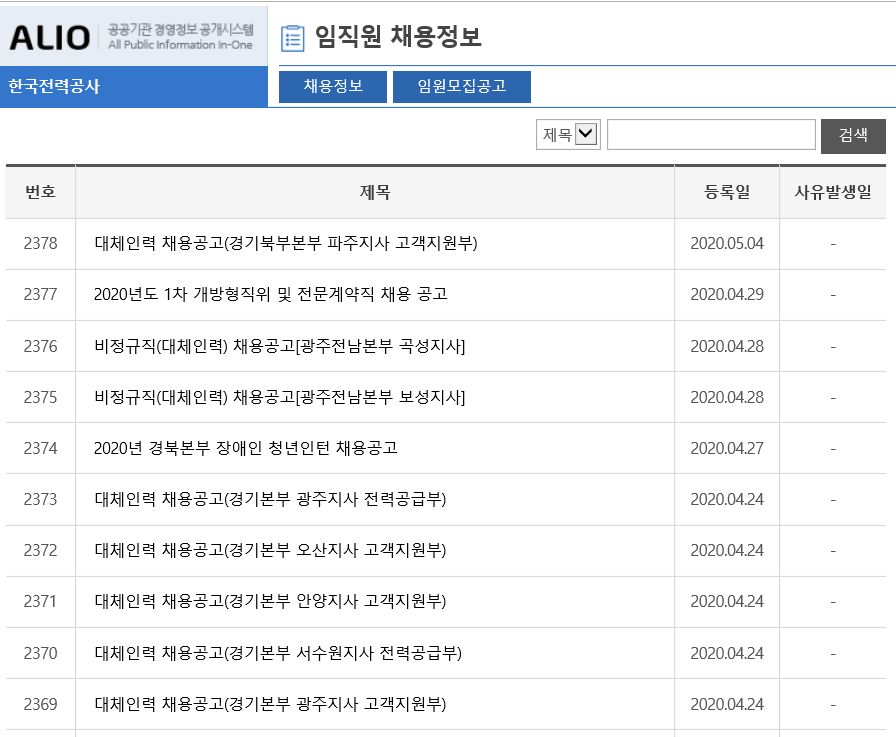The width and height of the screenshot is (896, 737).
Task: Open 경기본부 안양지사 고객지원부 posting
Action: point(270,601)
